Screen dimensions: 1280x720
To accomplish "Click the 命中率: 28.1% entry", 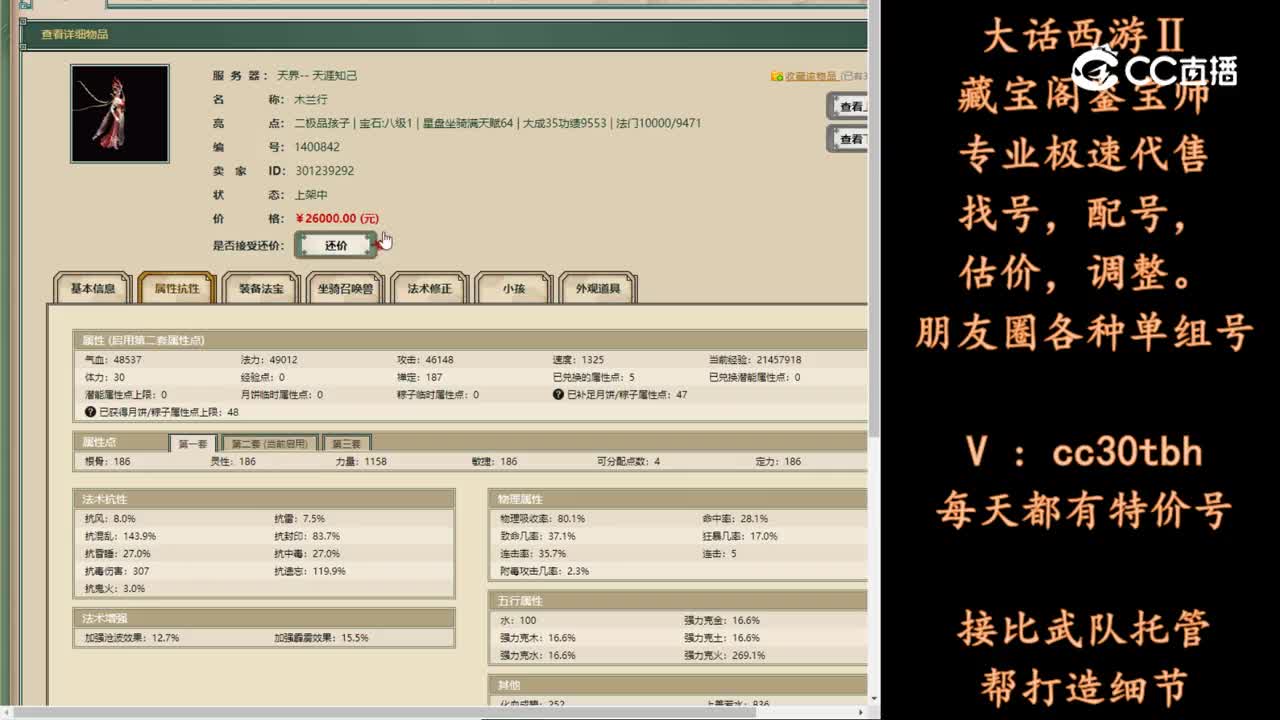I will [735, 519].
